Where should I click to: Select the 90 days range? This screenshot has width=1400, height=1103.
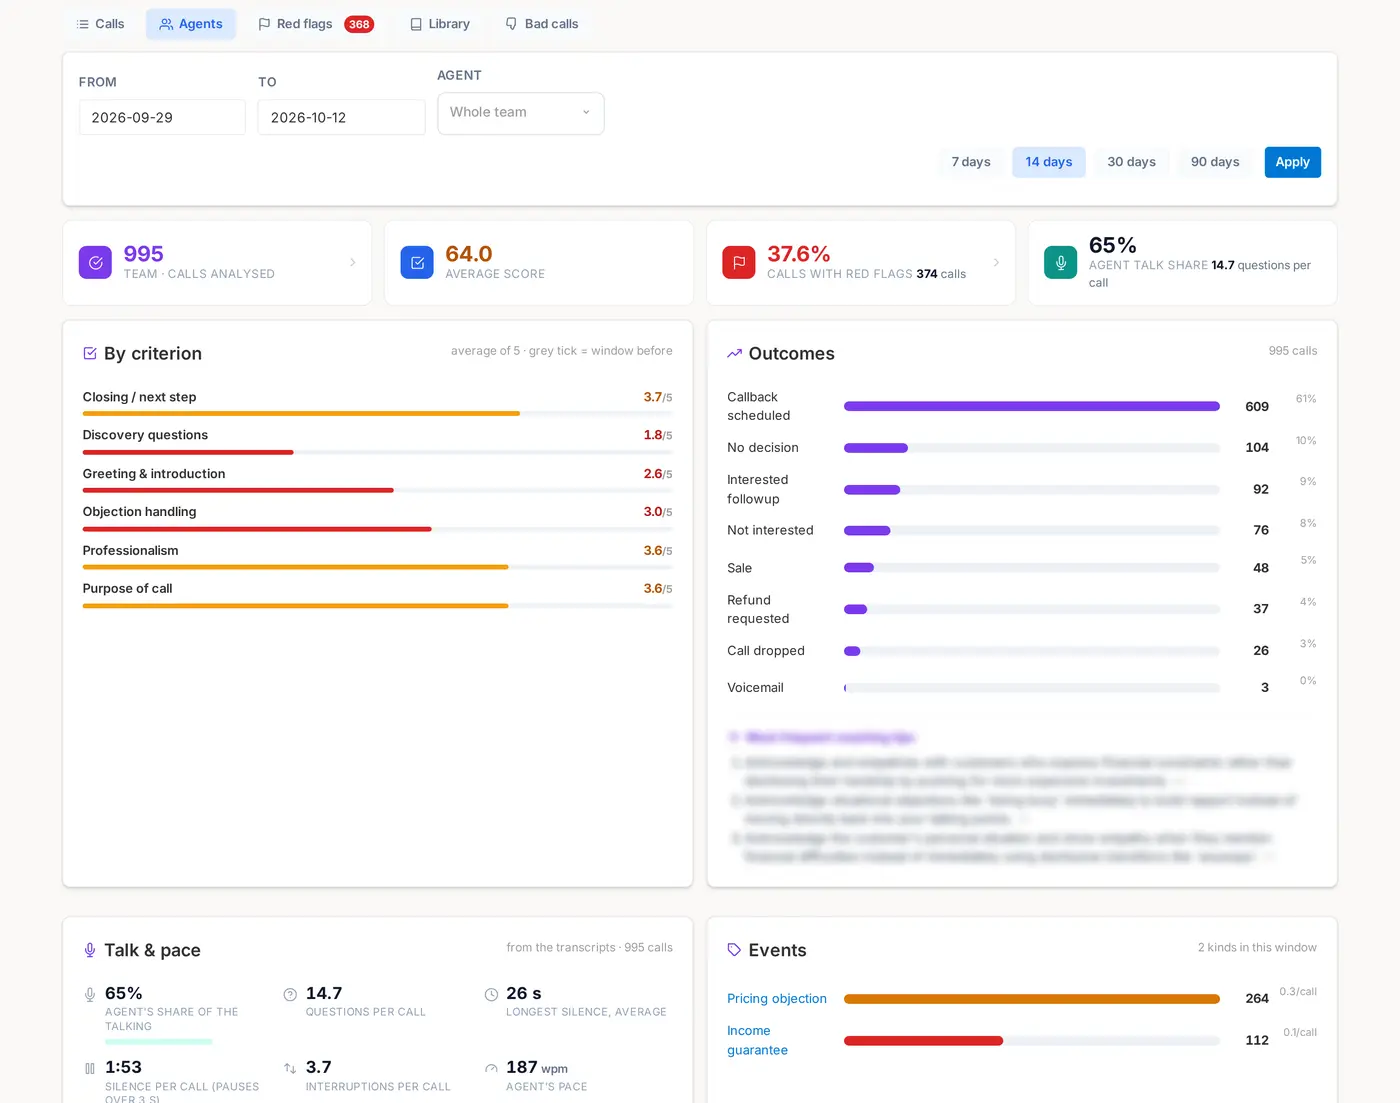(x=1215, y=162)
